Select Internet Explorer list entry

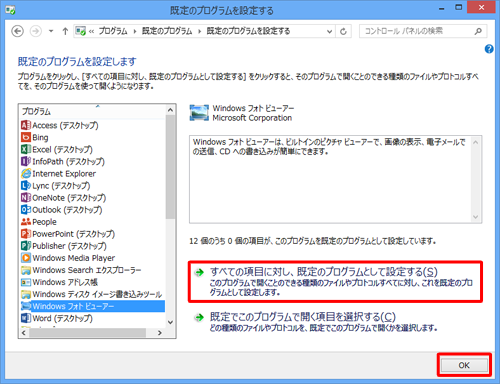(93, 173)
